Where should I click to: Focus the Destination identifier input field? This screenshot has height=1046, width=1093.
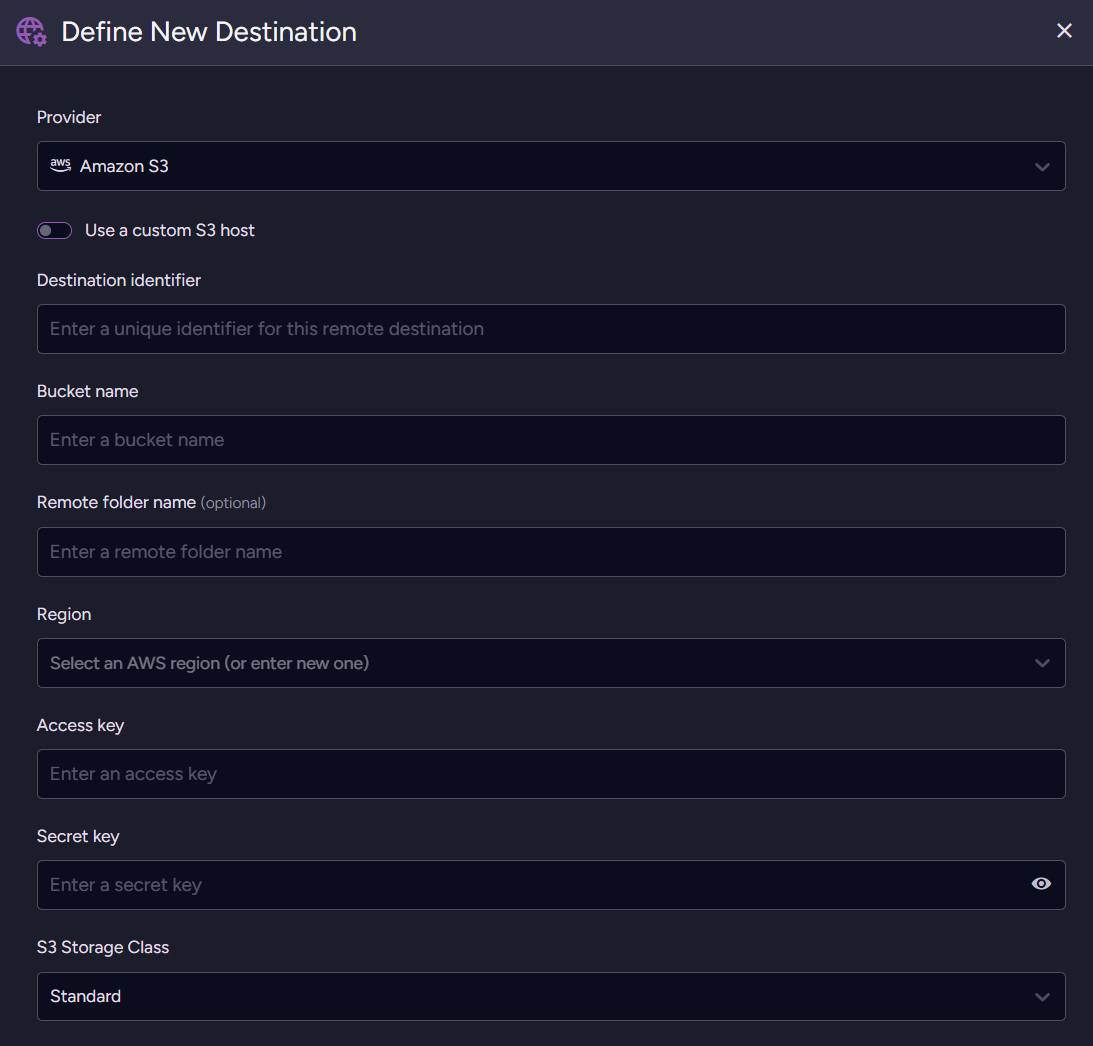[550, 329]
